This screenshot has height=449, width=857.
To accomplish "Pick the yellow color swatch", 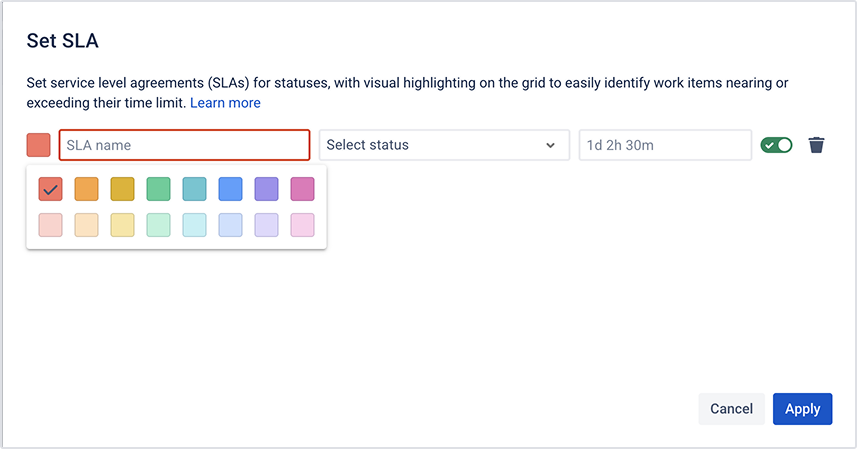I will point(123,189).
